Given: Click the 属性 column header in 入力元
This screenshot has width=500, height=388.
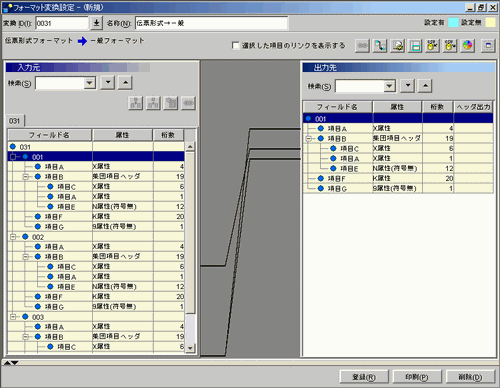Looking at the screenshot, I should pos(122,135).
